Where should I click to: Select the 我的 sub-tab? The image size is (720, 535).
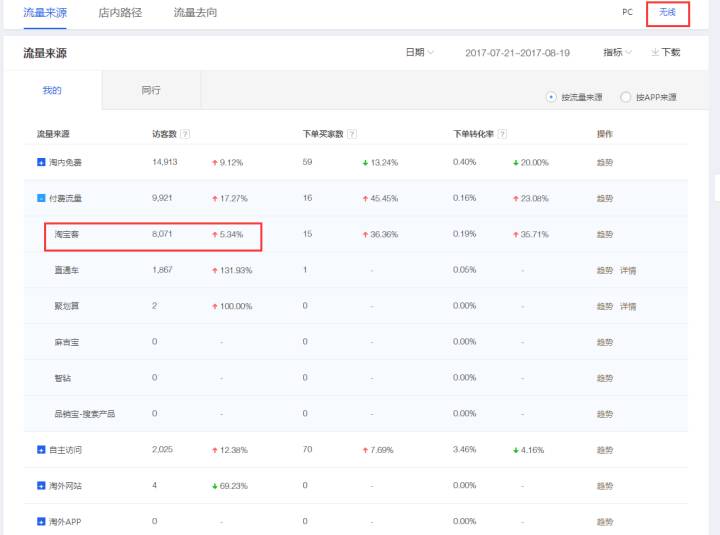pyautogui.click(x=52, y=90)
